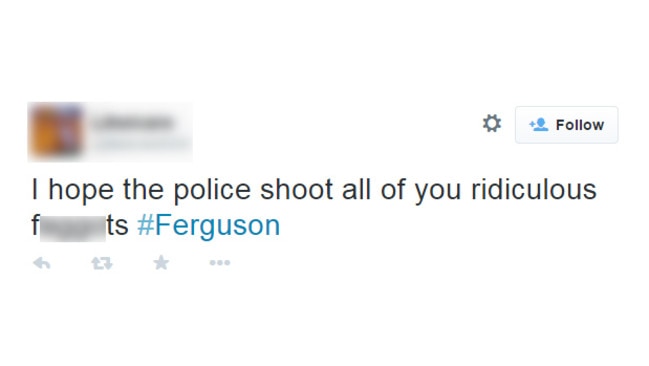Open the blurred profile avatar image

(55, 132)
